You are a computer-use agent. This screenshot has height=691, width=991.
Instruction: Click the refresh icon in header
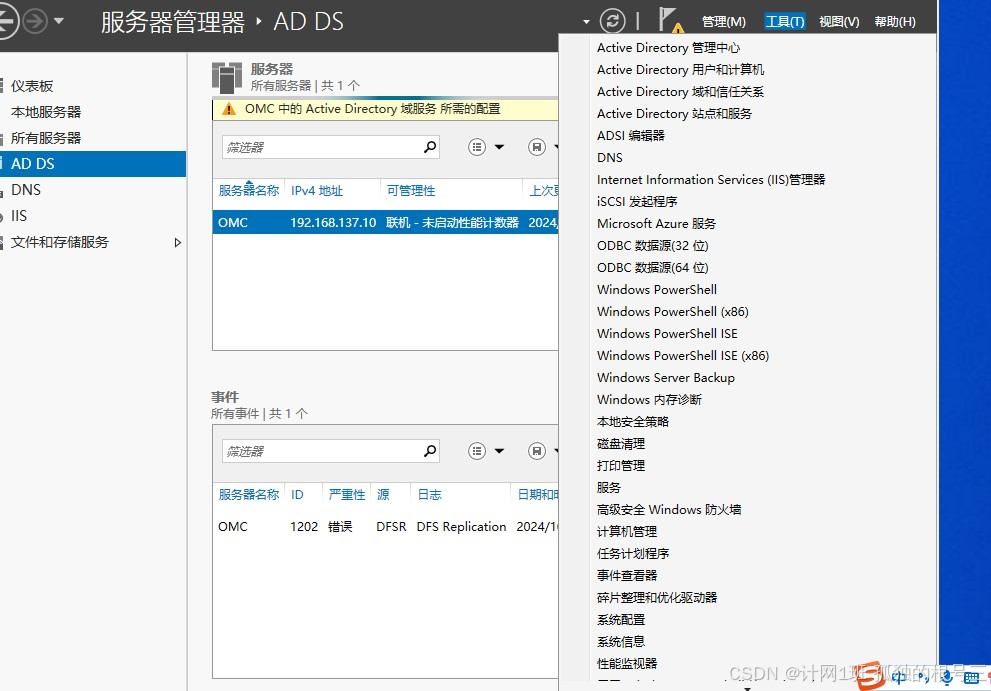pos(612,21)
